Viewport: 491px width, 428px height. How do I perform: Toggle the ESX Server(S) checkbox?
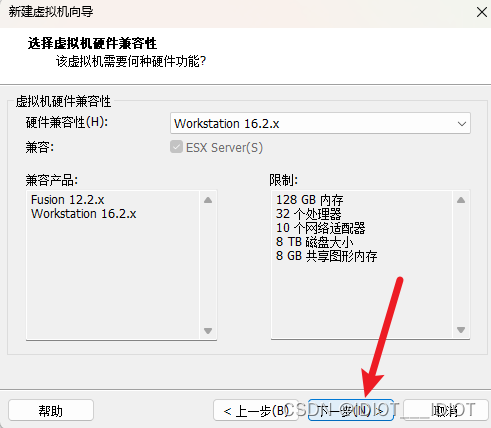[x=176, y=147]
